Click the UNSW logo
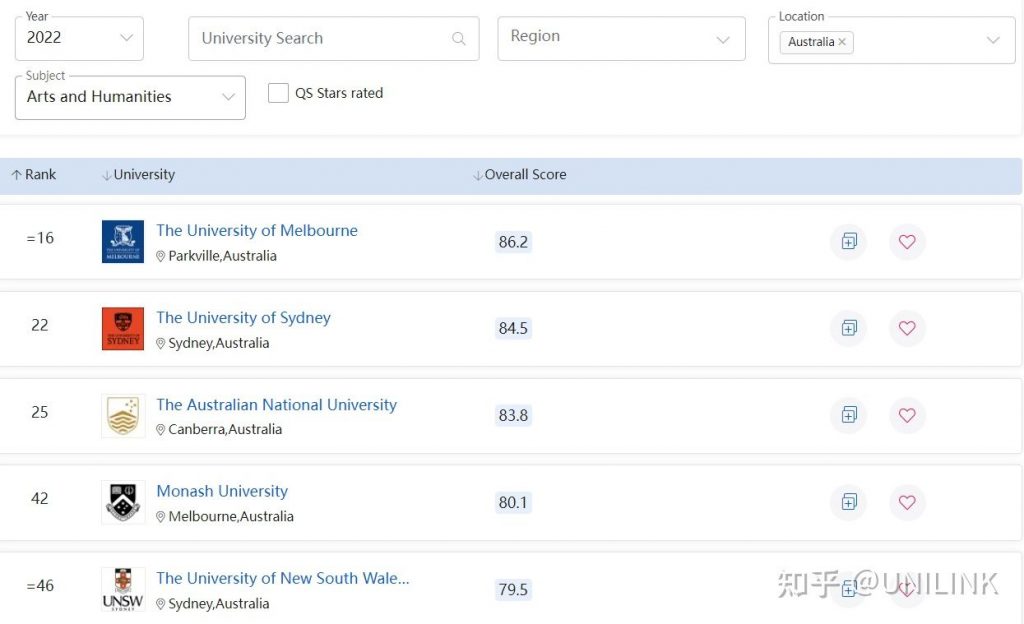The width and height of the screenshot is (1024, 624). [x=123, y=589]
